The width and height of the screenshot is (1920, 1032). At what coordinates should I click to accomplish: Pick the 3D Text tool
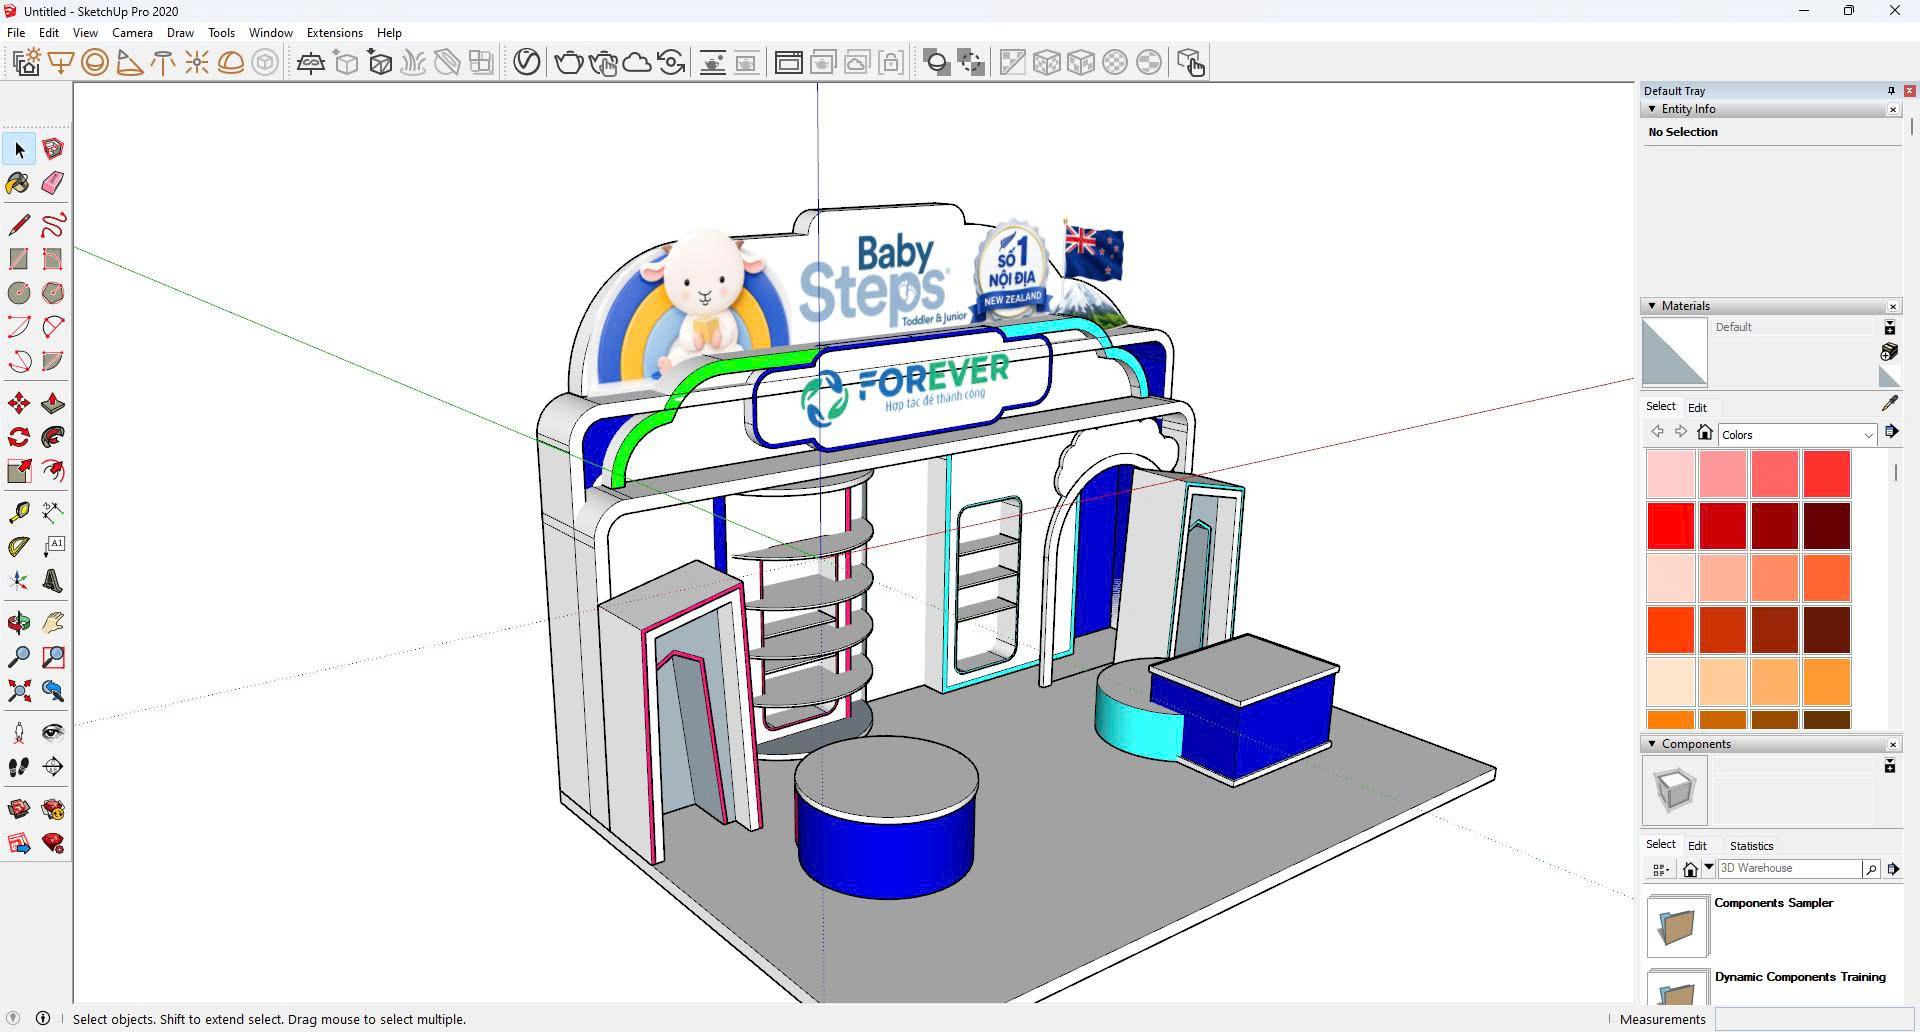[x=53, y=581]
